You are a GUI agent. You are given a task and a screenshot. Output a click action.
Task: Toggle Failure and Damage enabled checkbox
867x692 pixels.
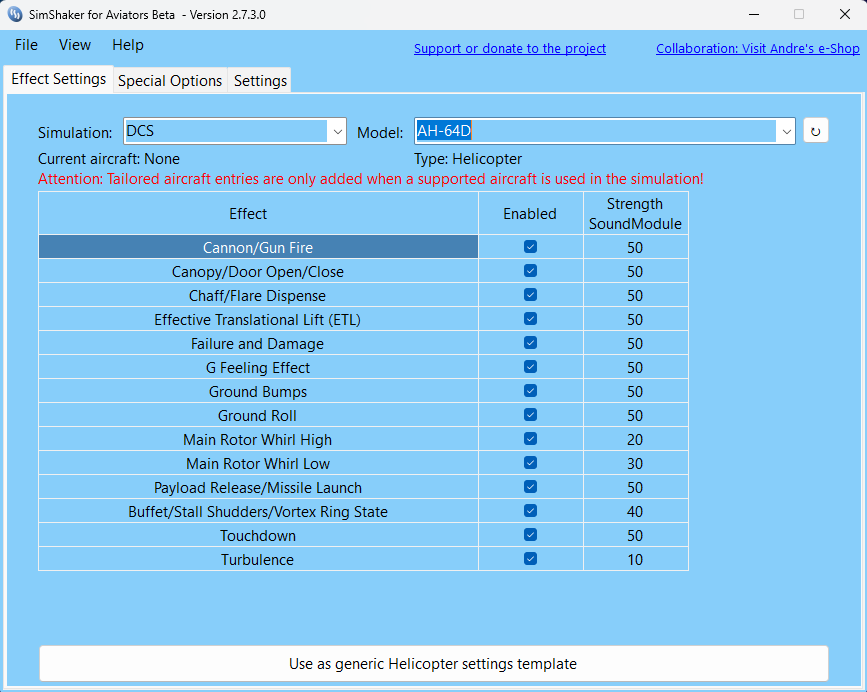click(x=530, y=343)
